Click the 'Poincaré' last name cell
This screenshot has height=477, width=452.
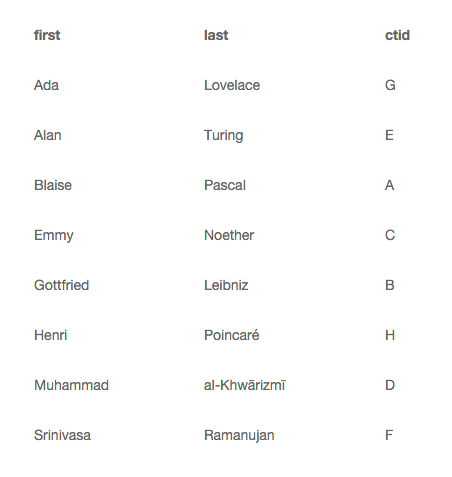point(232,335)
